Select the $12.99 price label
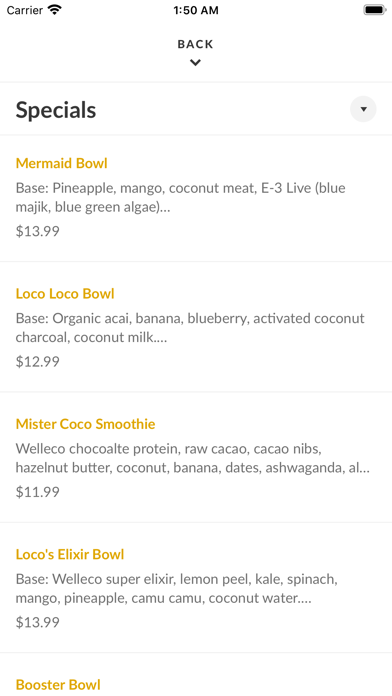This screenshot has height=696, width=392. (38, 362)
